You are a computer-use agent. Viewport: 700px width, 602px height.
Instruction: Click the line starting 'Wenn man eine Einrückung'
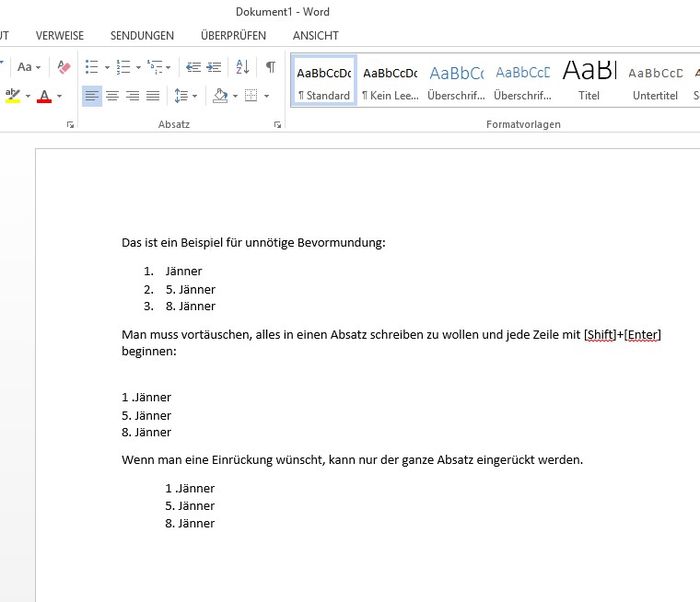(352, 460)
